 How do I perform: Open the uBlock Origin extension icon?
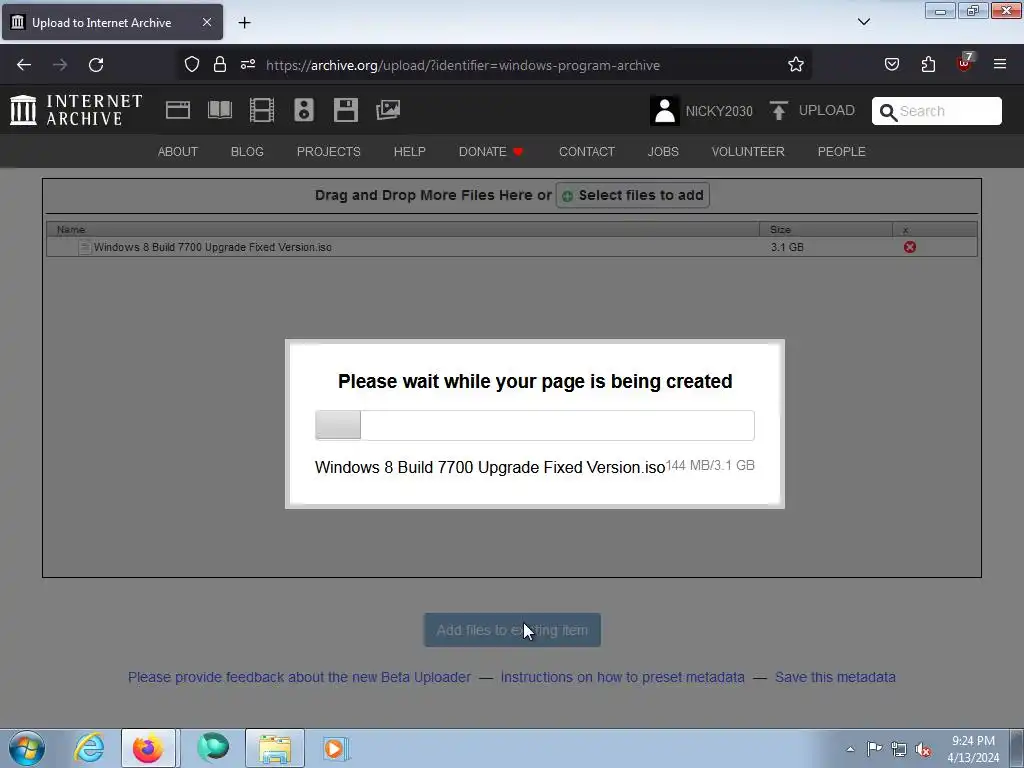pos(965,63)
